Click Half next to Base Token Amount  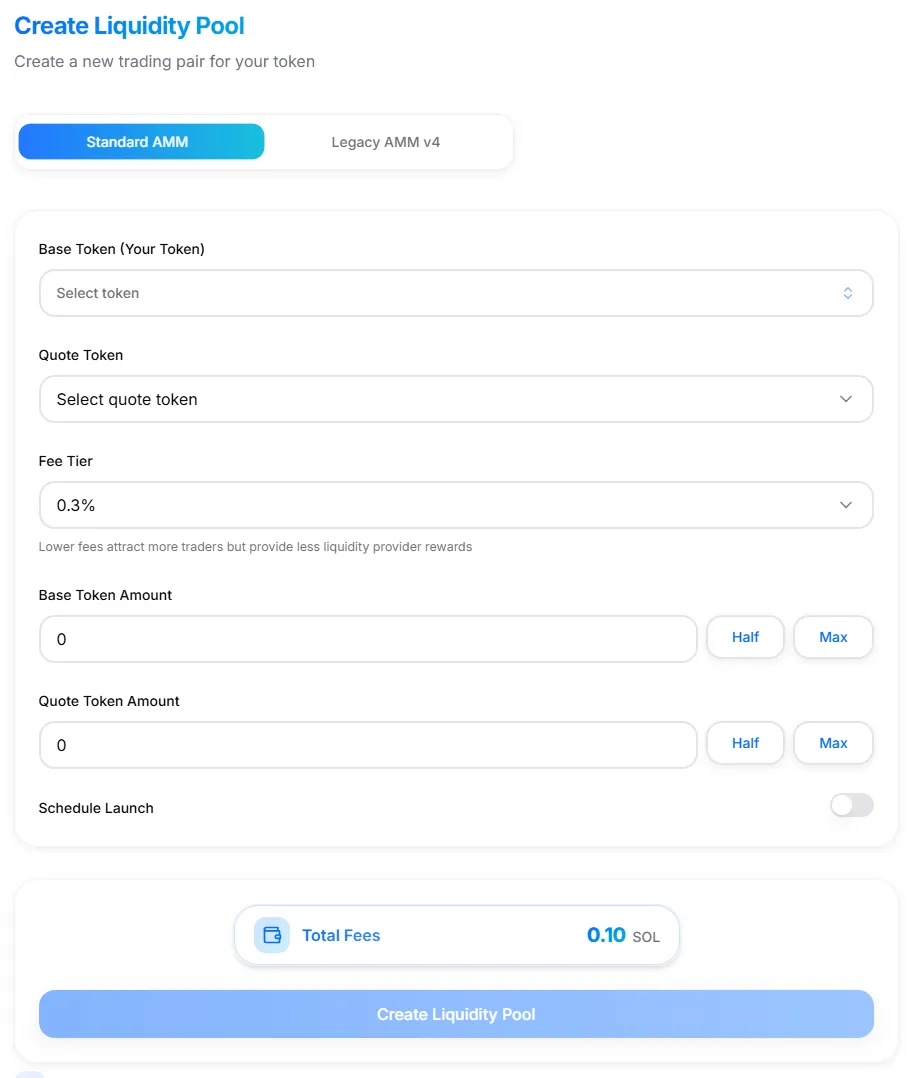coord(745,637)
